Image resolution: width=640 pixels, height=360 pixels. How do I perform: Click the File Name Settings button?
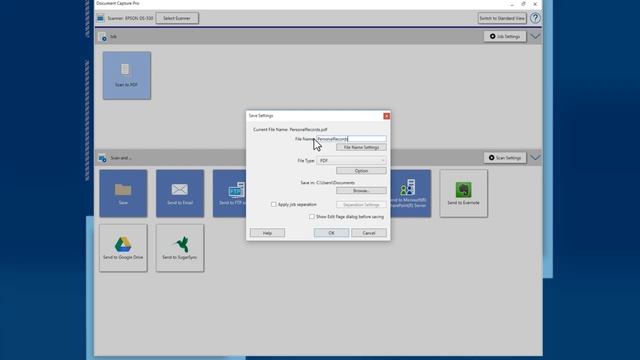tap(361, 147)
